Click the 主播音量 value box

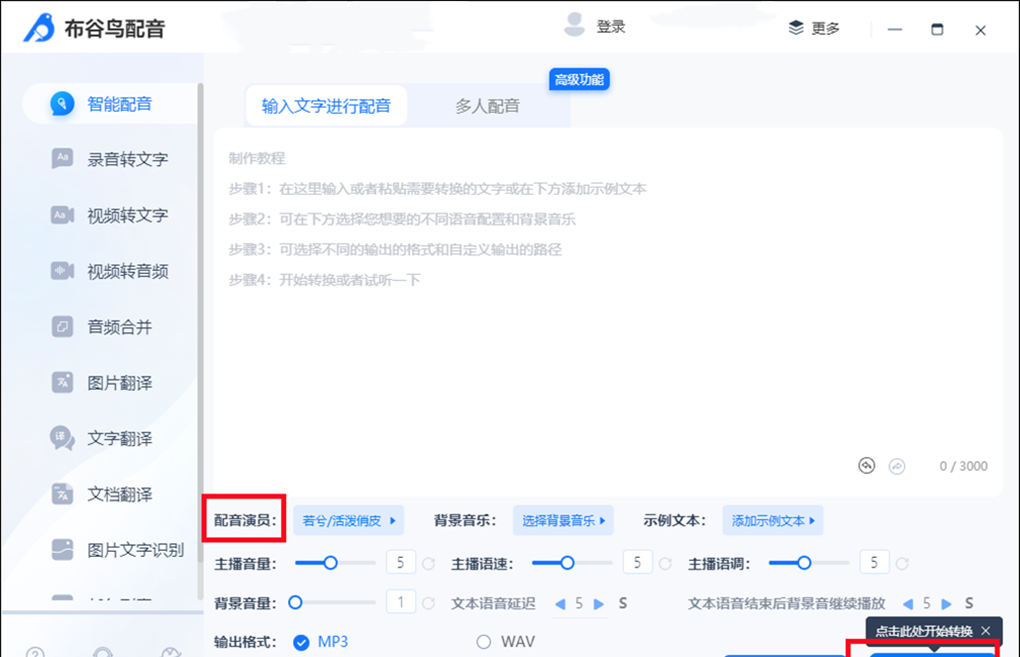tap(401, 562)
